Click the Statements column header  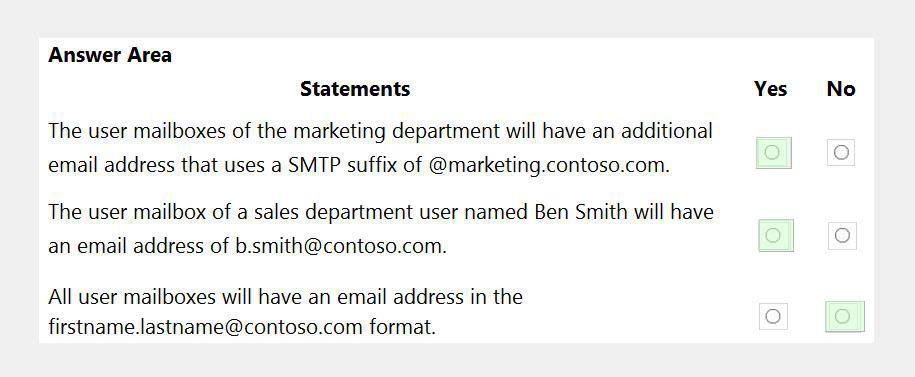355,89
